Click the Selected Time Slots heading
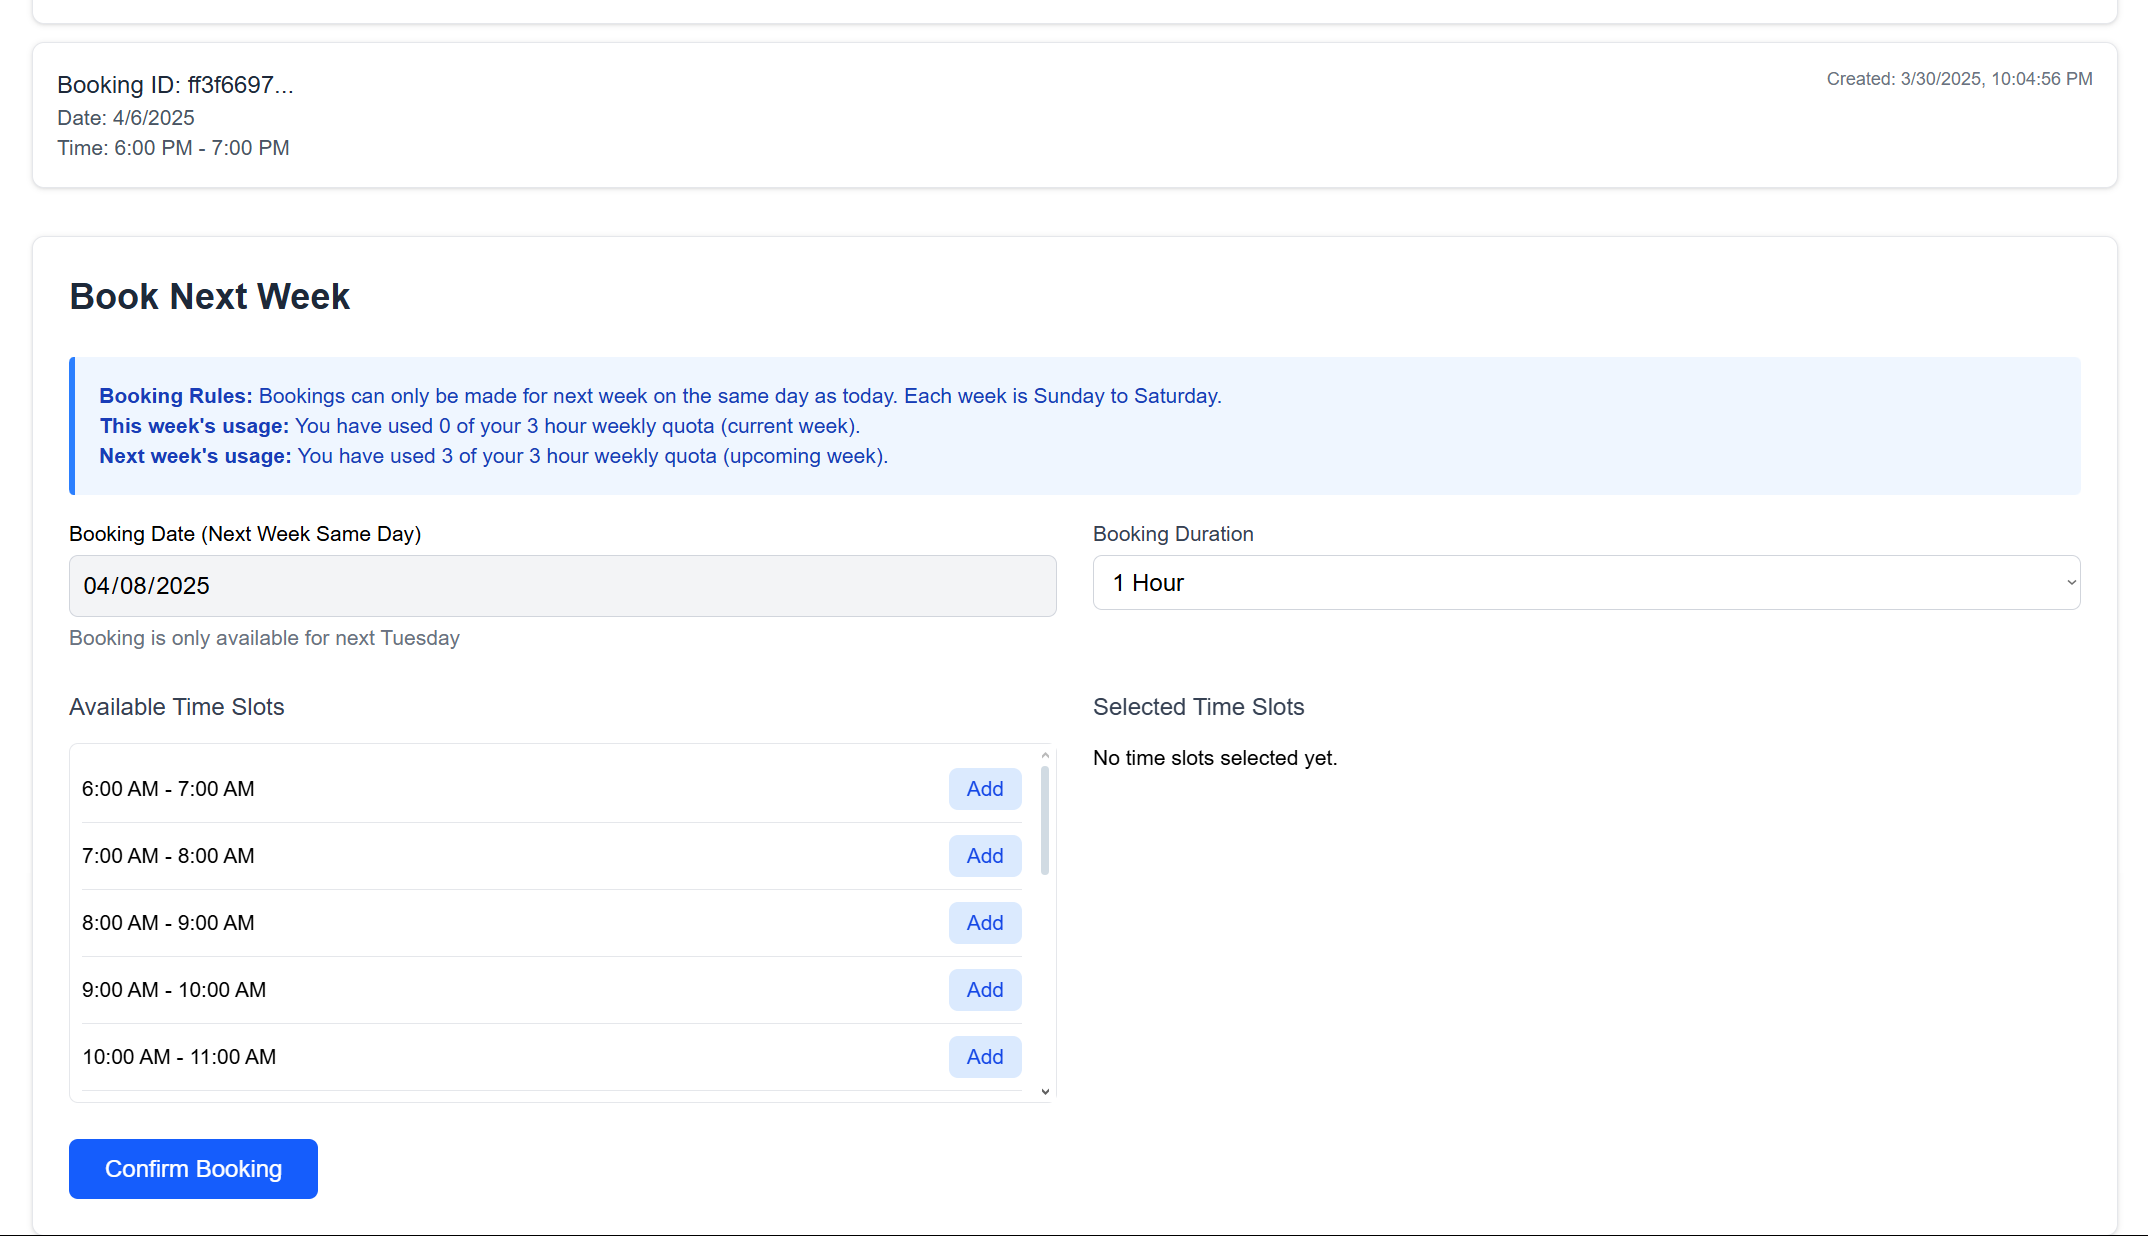The width and height of the screenshot is (2148, 1236). 1198,707
